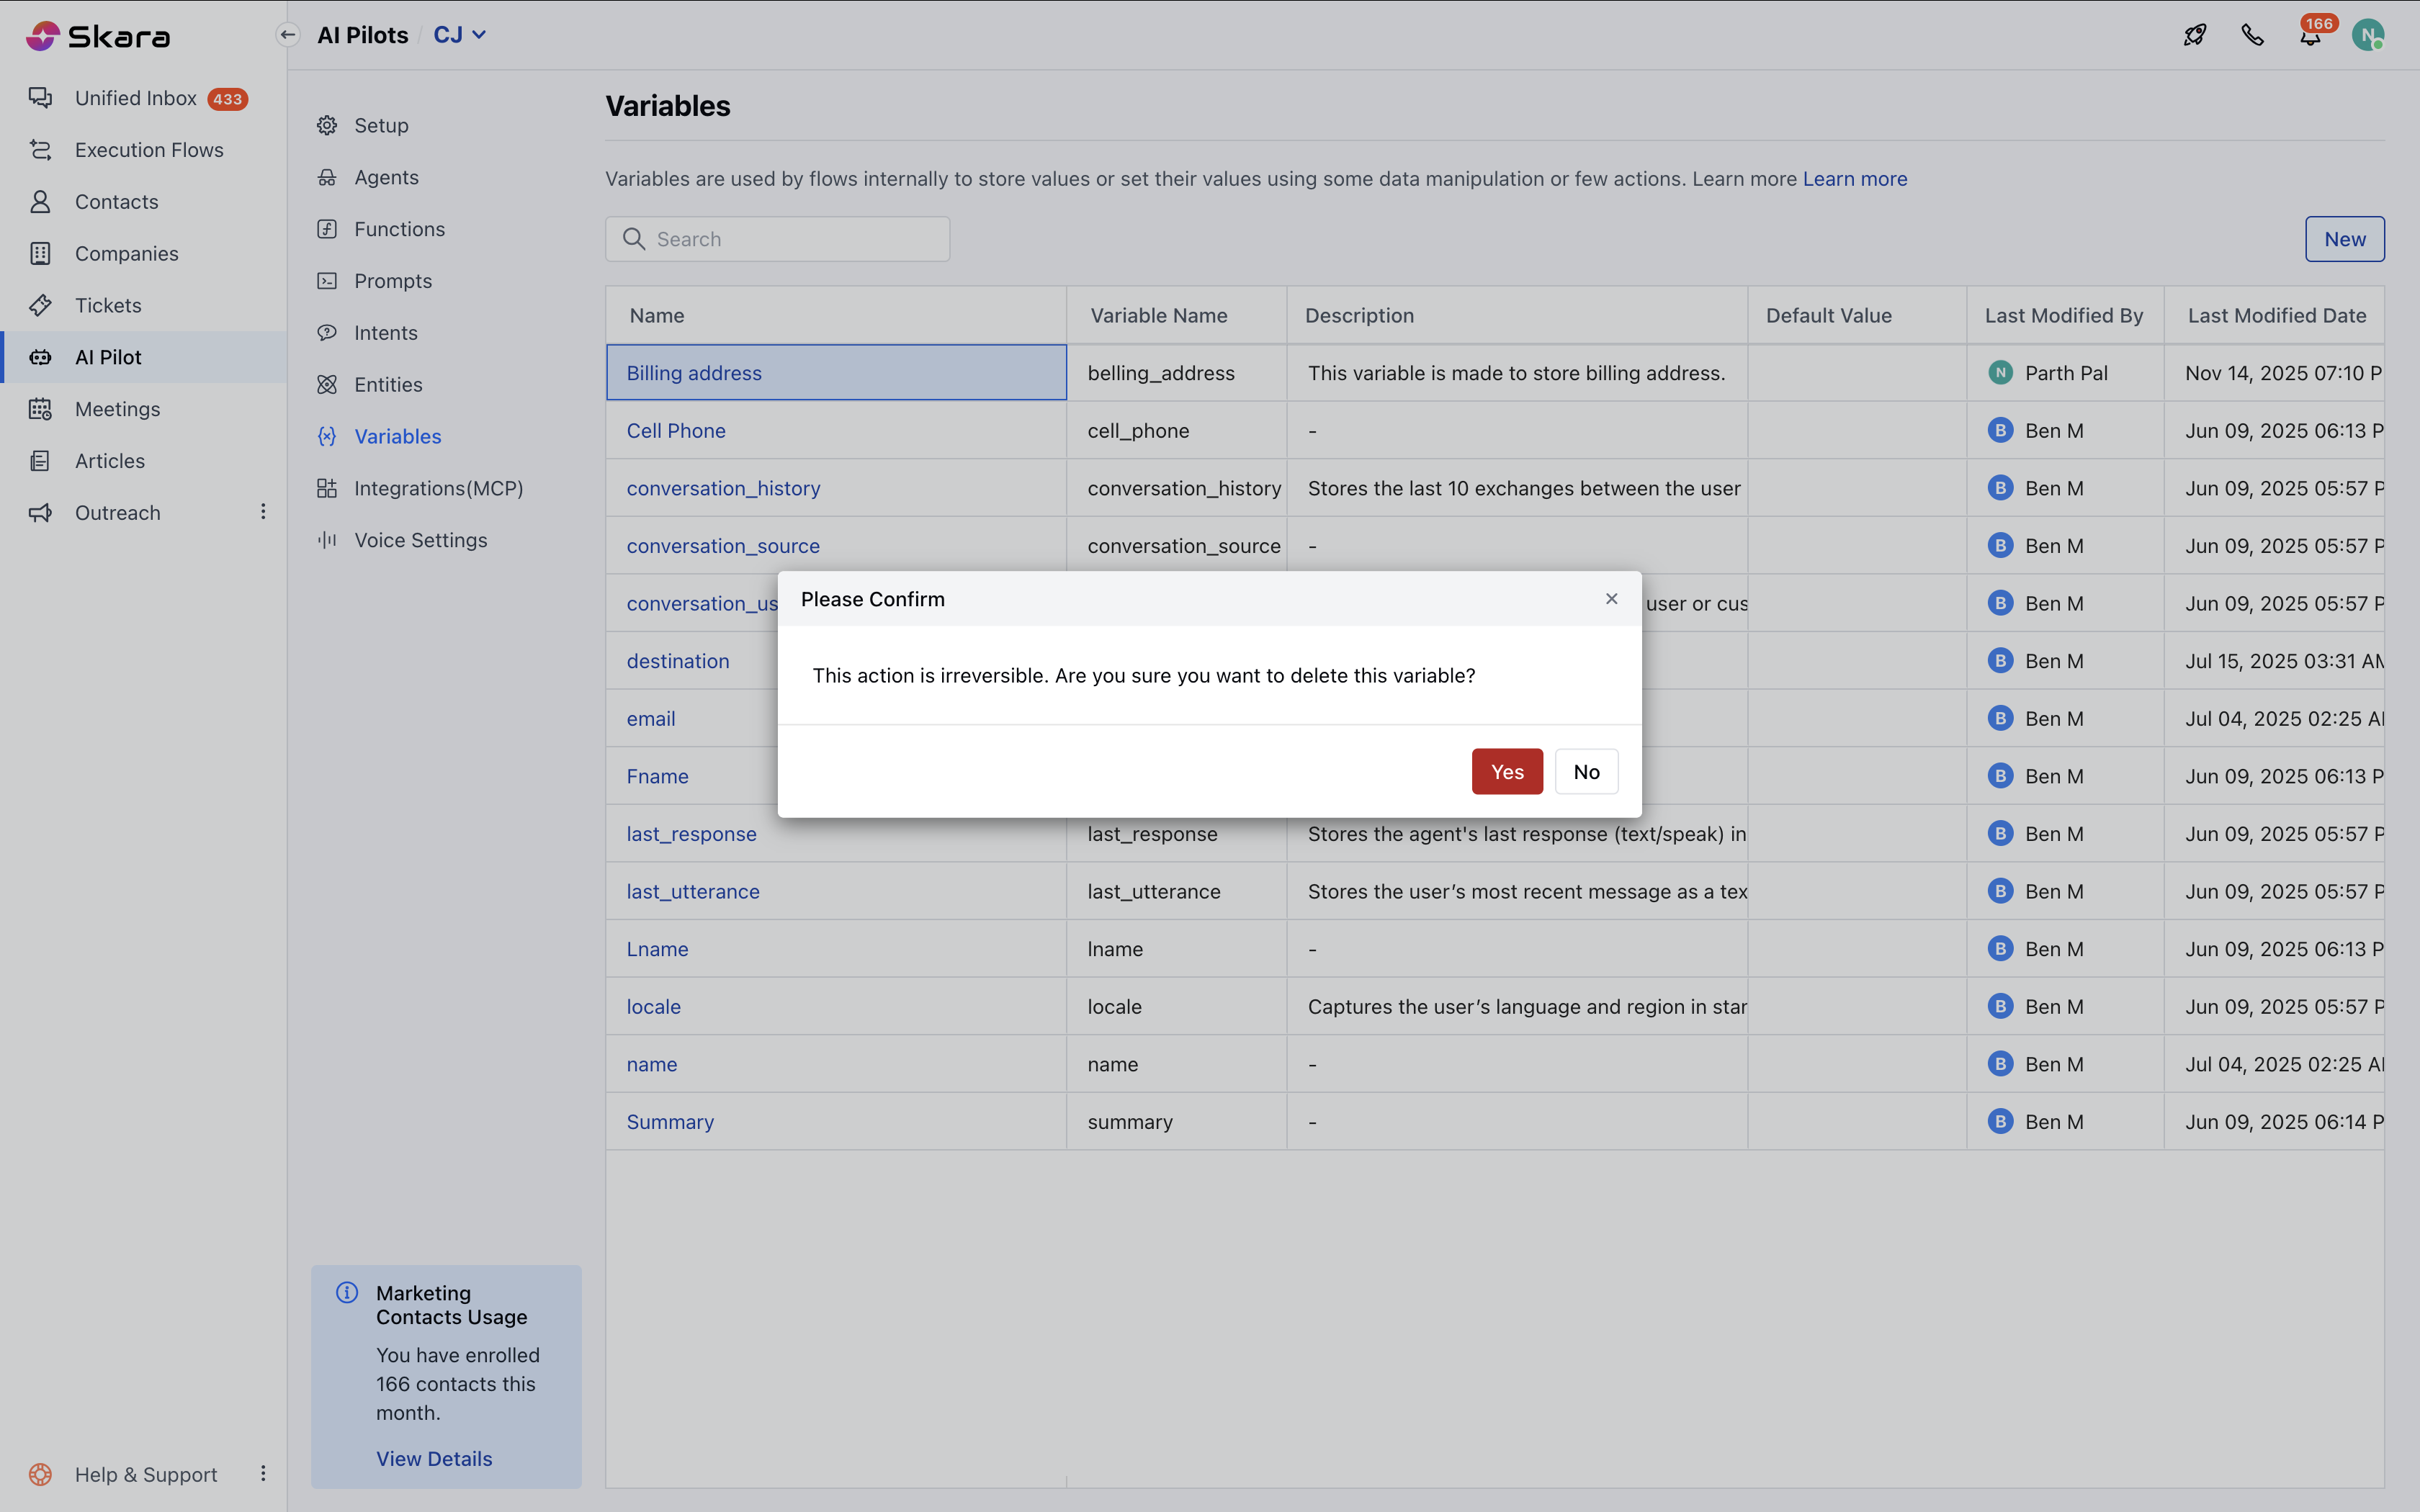Click the Help & Support lifebuoy icon
This screenshot has width=2420, height=1512.
(40, 1474)
